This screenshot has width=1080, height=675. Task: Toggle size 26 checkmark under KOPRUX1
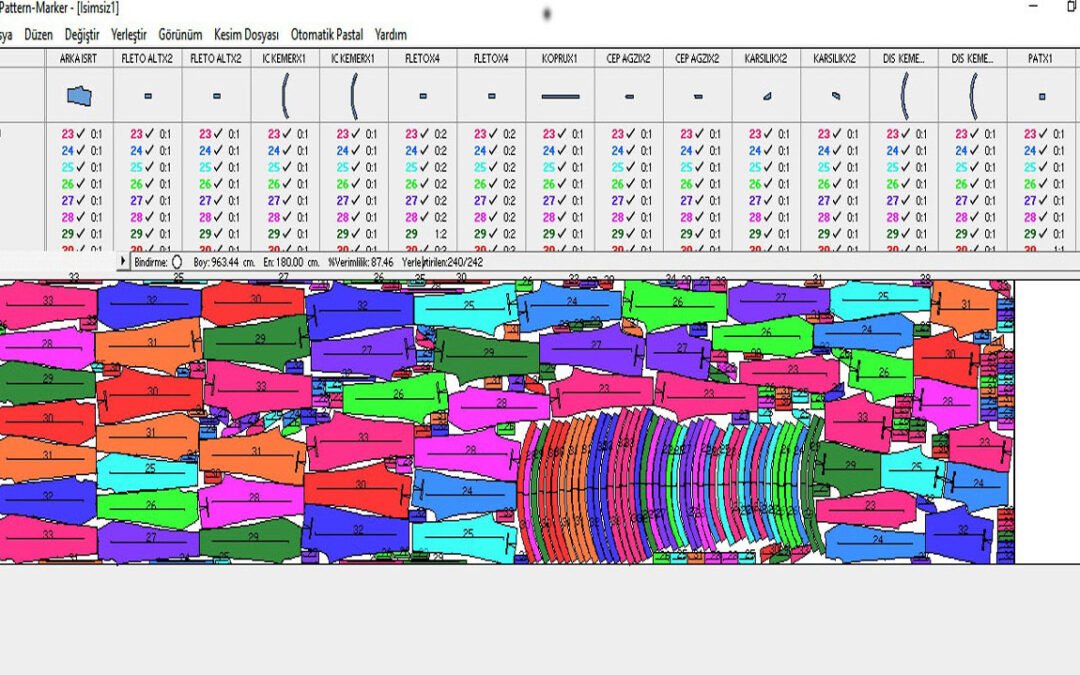click(562, 184)
